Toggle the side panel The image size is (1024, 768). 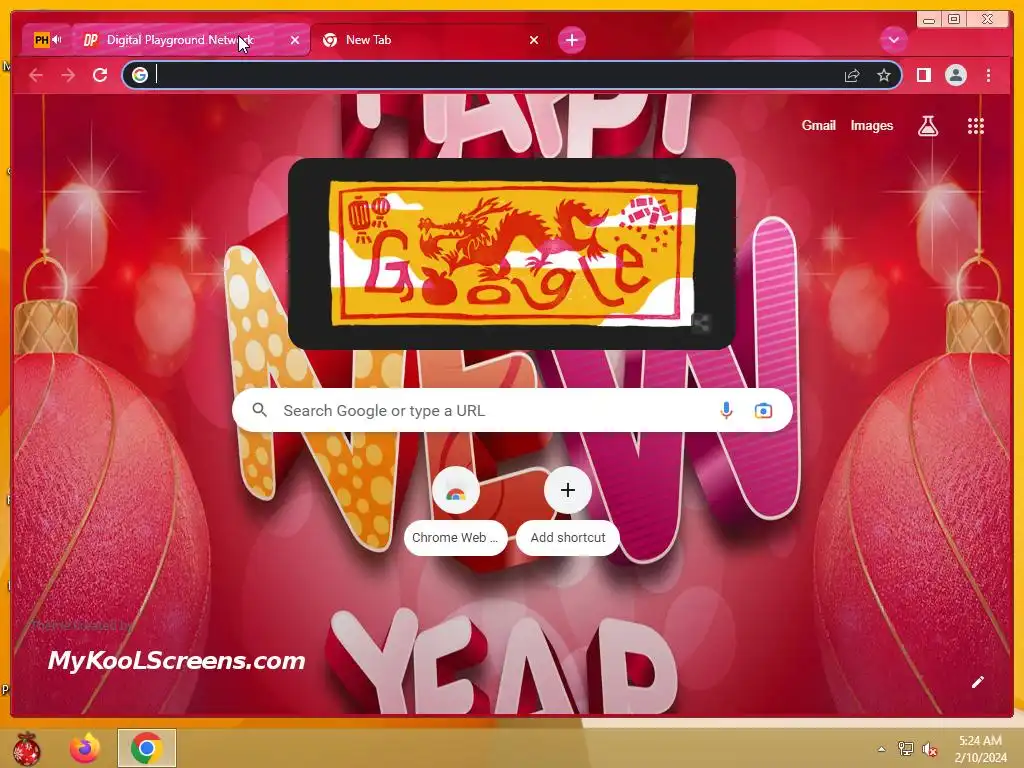coord(923,75)
